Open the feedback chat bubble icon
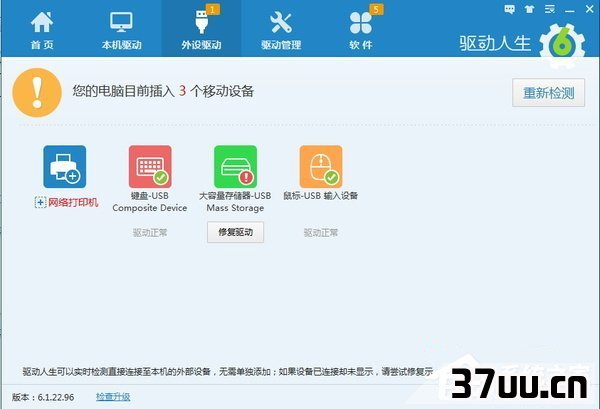Viewport: 600px width, 409px height. point(509,9)
